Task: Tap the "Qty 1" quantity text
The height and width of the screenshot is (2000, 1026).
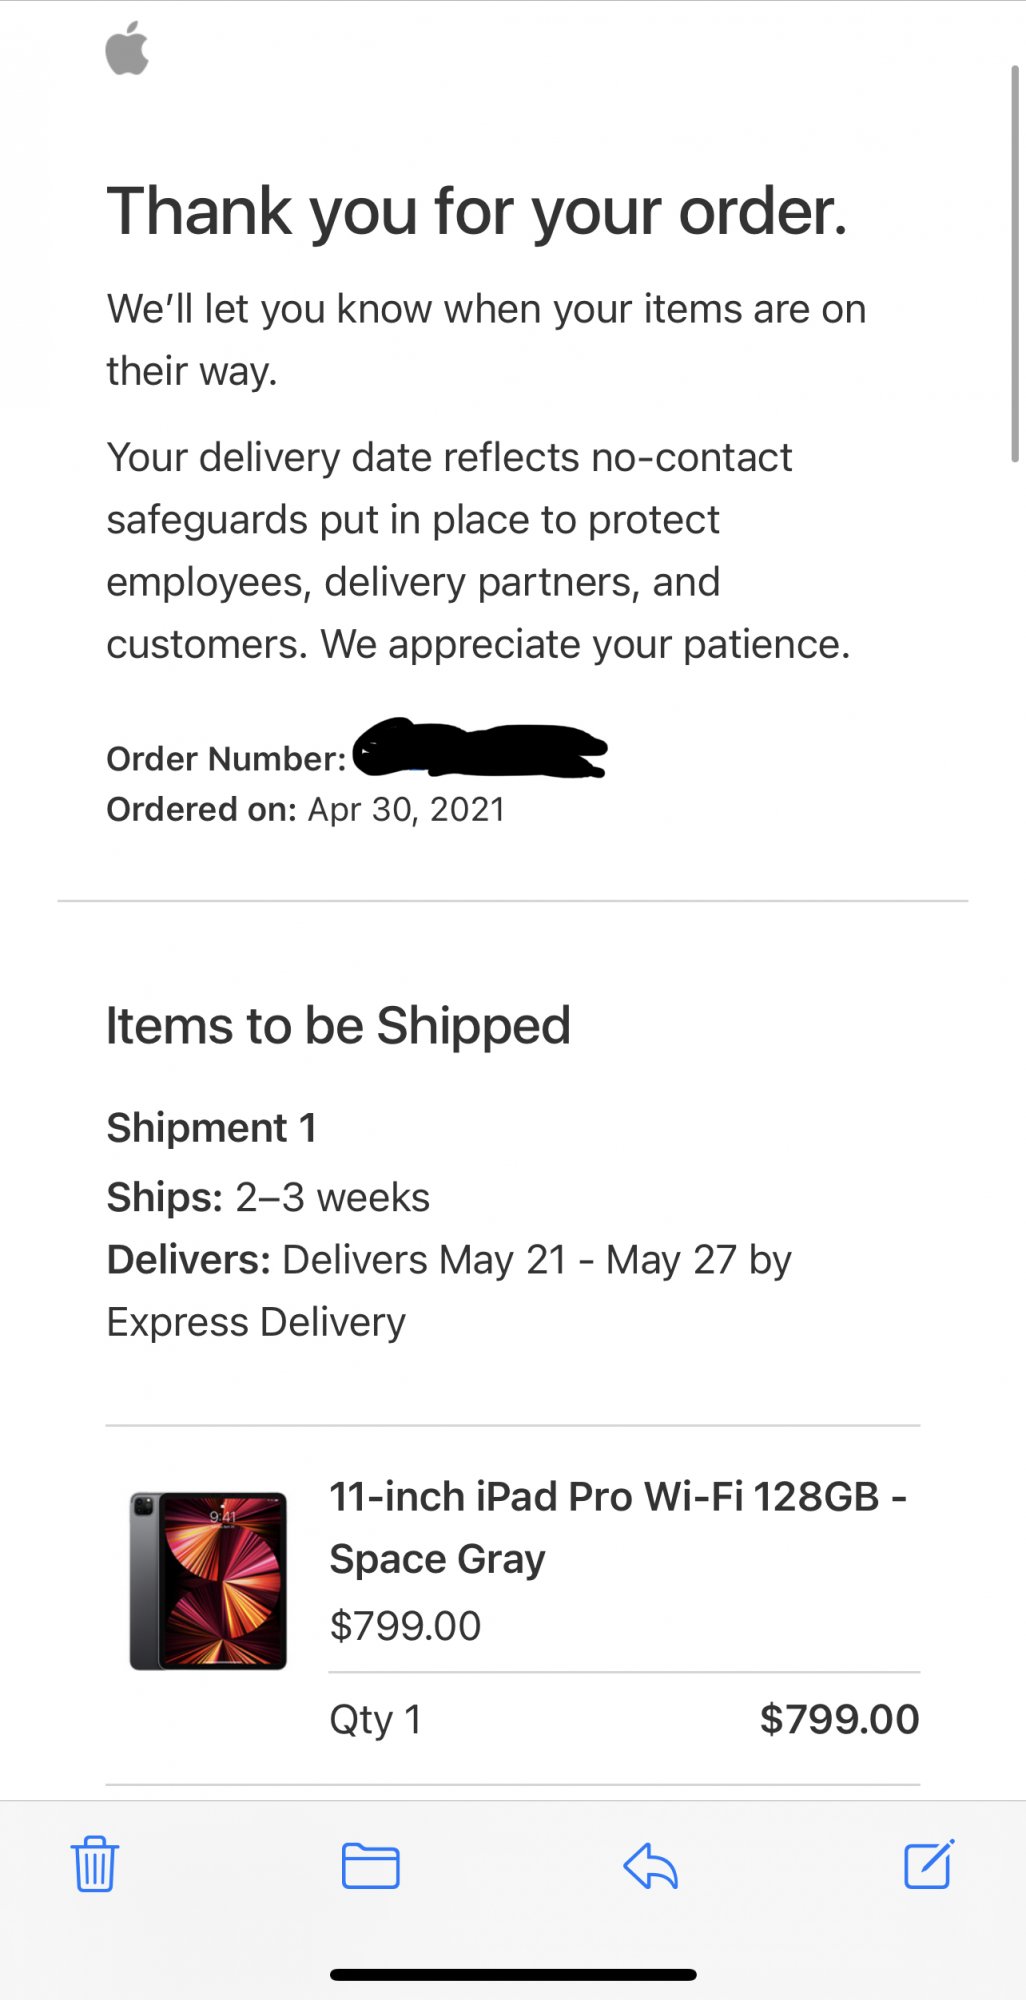Action: pyautogui.click(x=375, y=1720)
